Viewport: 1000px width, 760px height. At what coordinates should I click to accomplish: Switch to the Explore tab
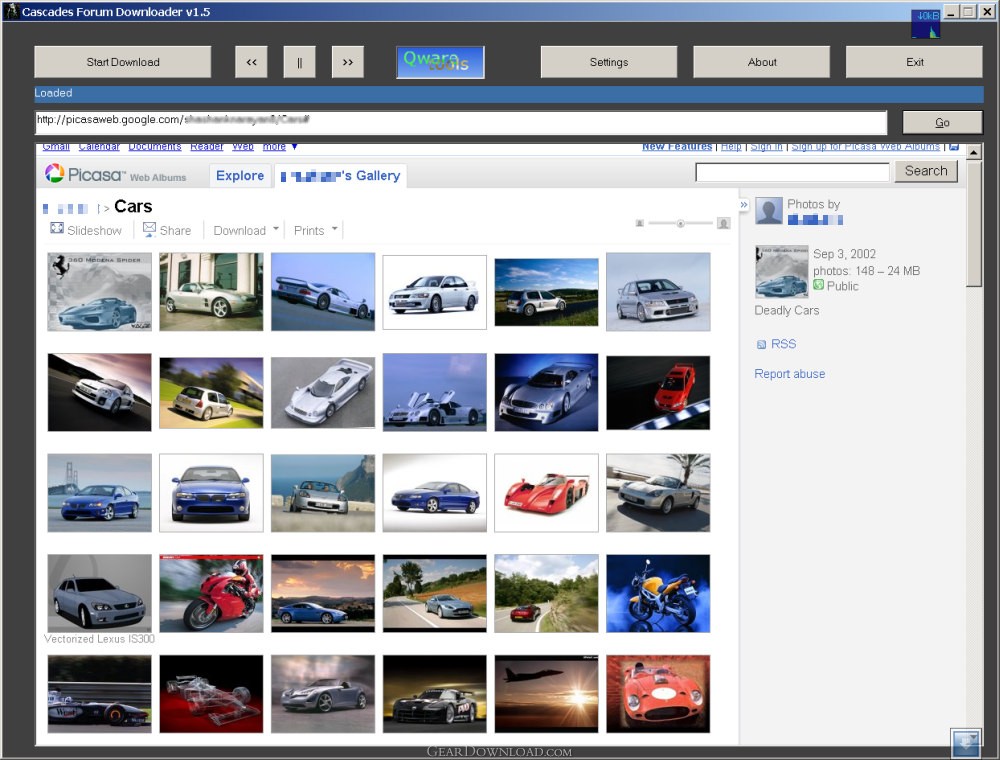click(240, 176)
